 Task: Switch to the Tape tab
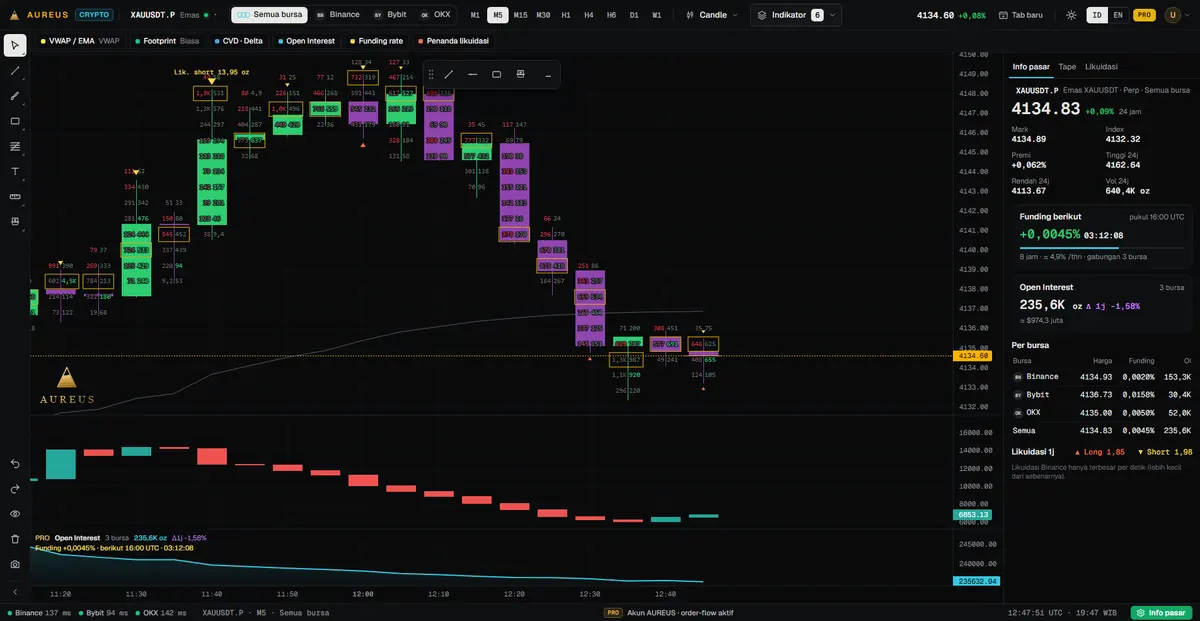pos(1067,67)
